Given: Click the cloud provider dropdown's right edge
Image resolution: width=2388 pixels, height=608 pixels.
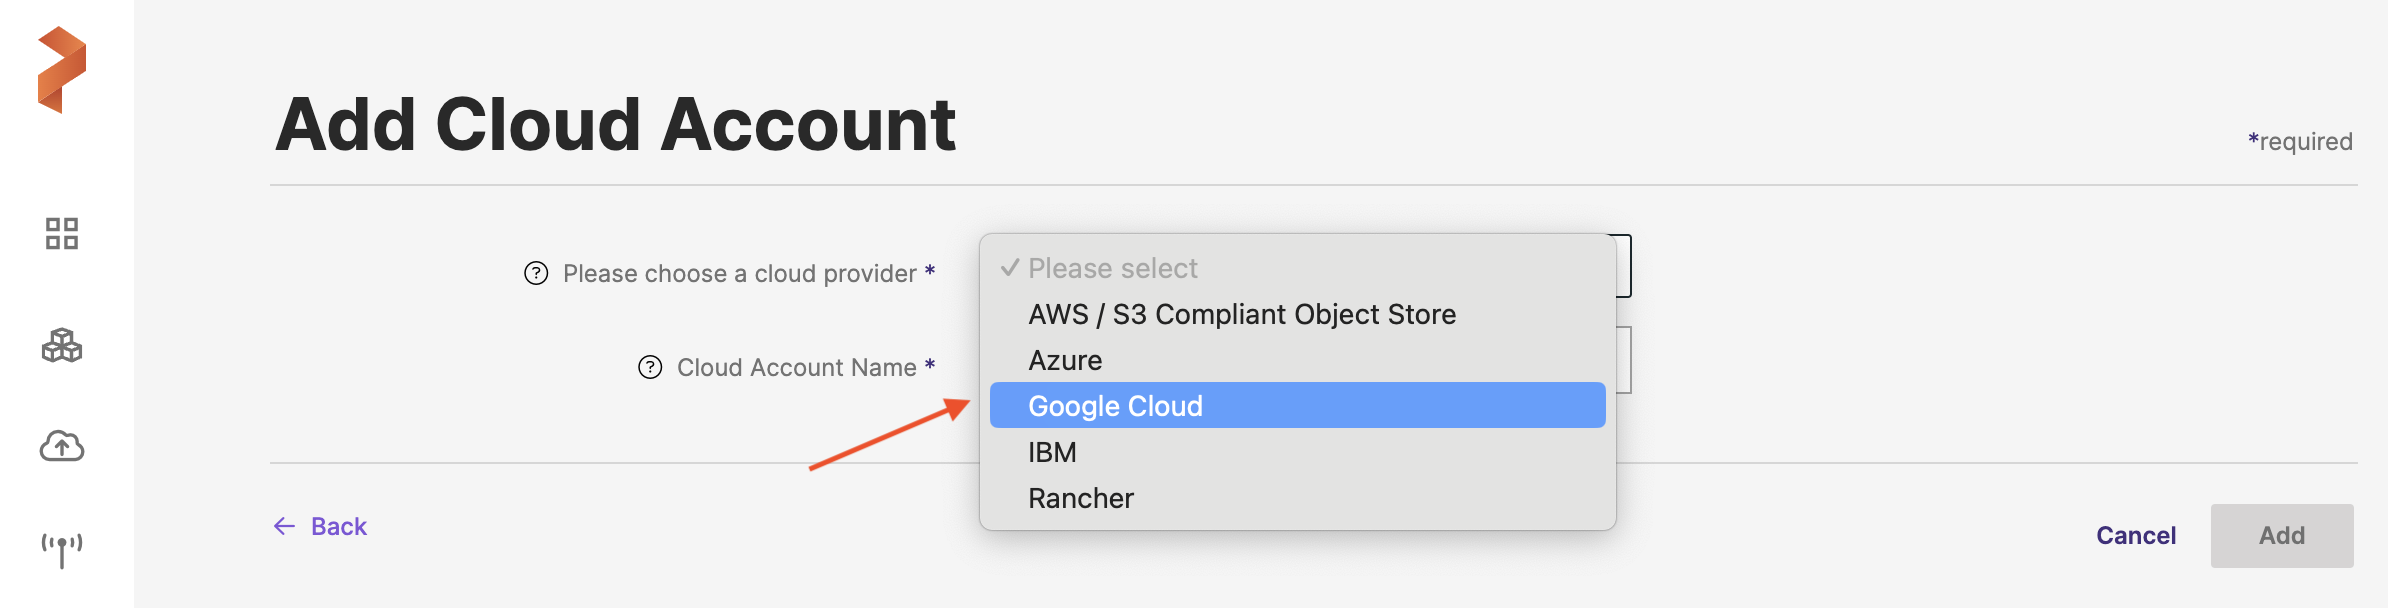Looking at the screenshot, I should coord(1624,266).
